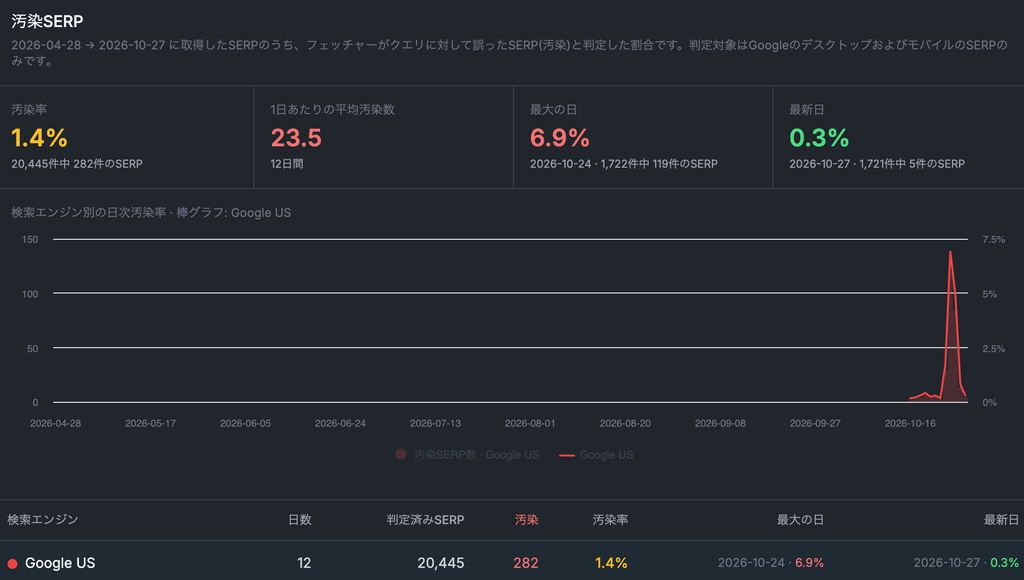
Task: Sort by the 判定済みSERP column header
Action: point(425,520)
